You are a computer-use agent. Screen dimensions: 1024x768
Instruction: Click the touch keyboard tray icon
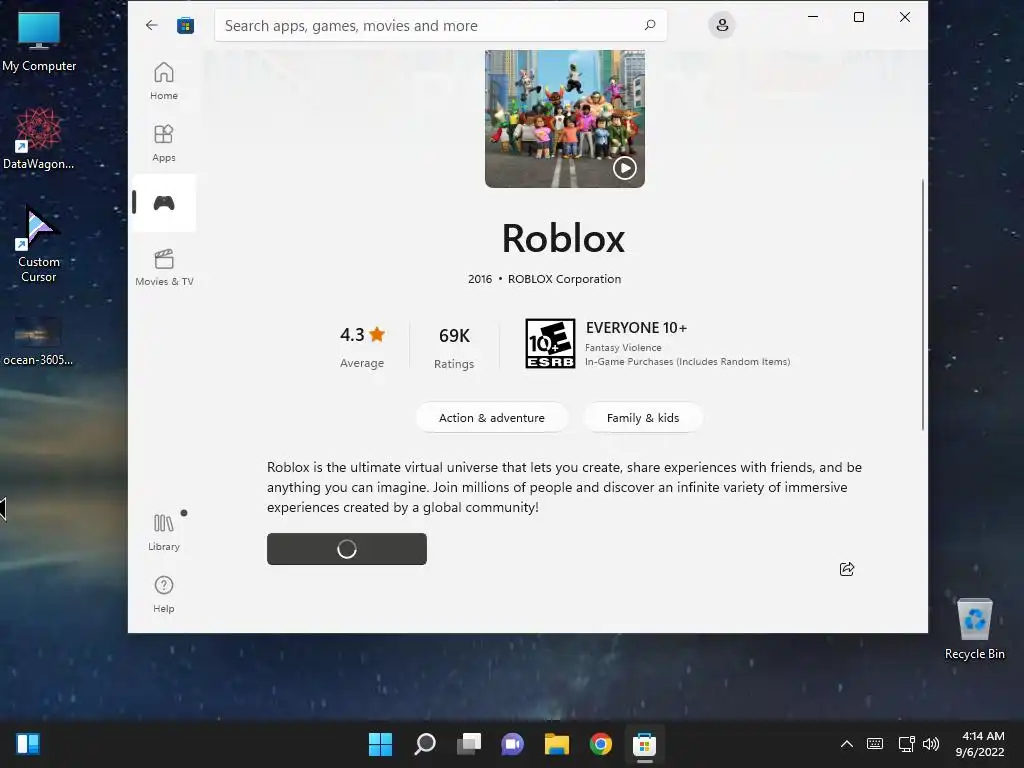875,744
